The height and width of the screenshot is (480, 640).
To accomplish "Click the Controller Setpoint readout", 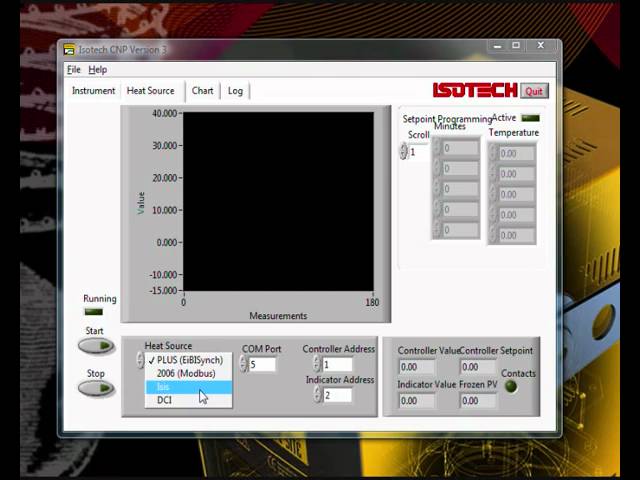I will coord(478,367).
